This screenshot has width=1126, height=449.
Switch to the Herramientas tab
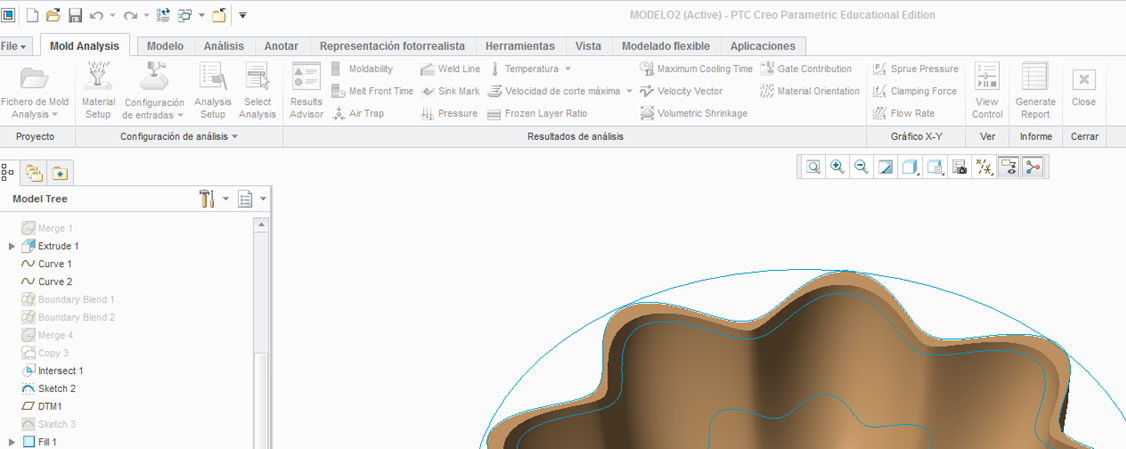click(520, 46)
